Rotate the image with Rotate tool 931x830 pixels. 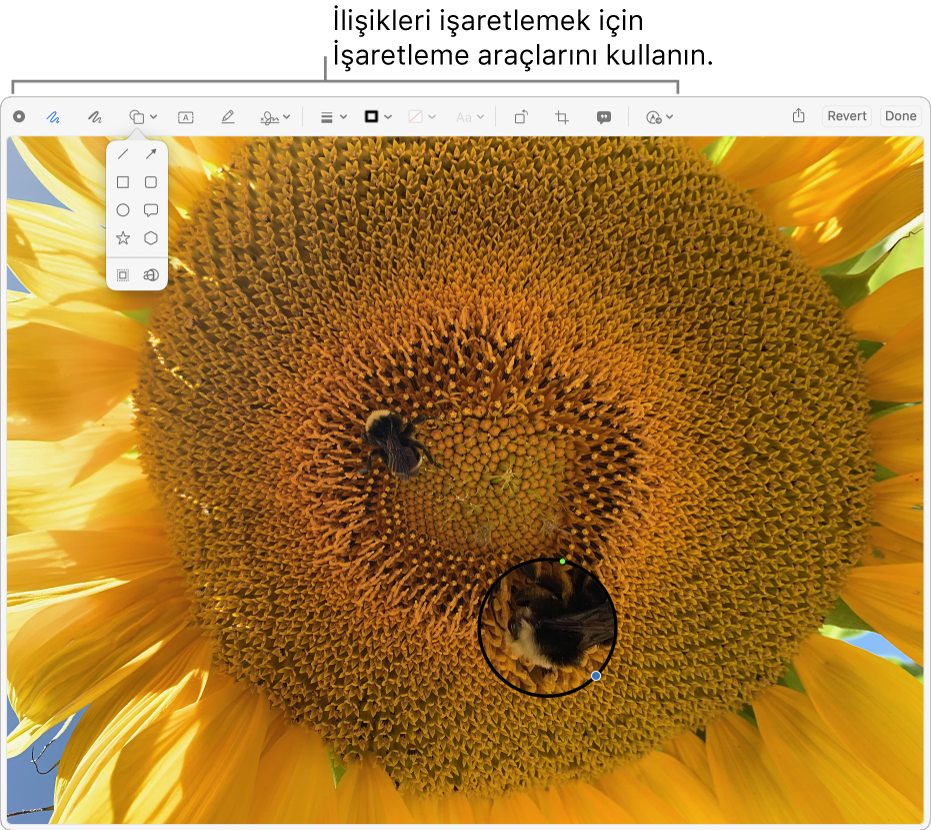521,117
